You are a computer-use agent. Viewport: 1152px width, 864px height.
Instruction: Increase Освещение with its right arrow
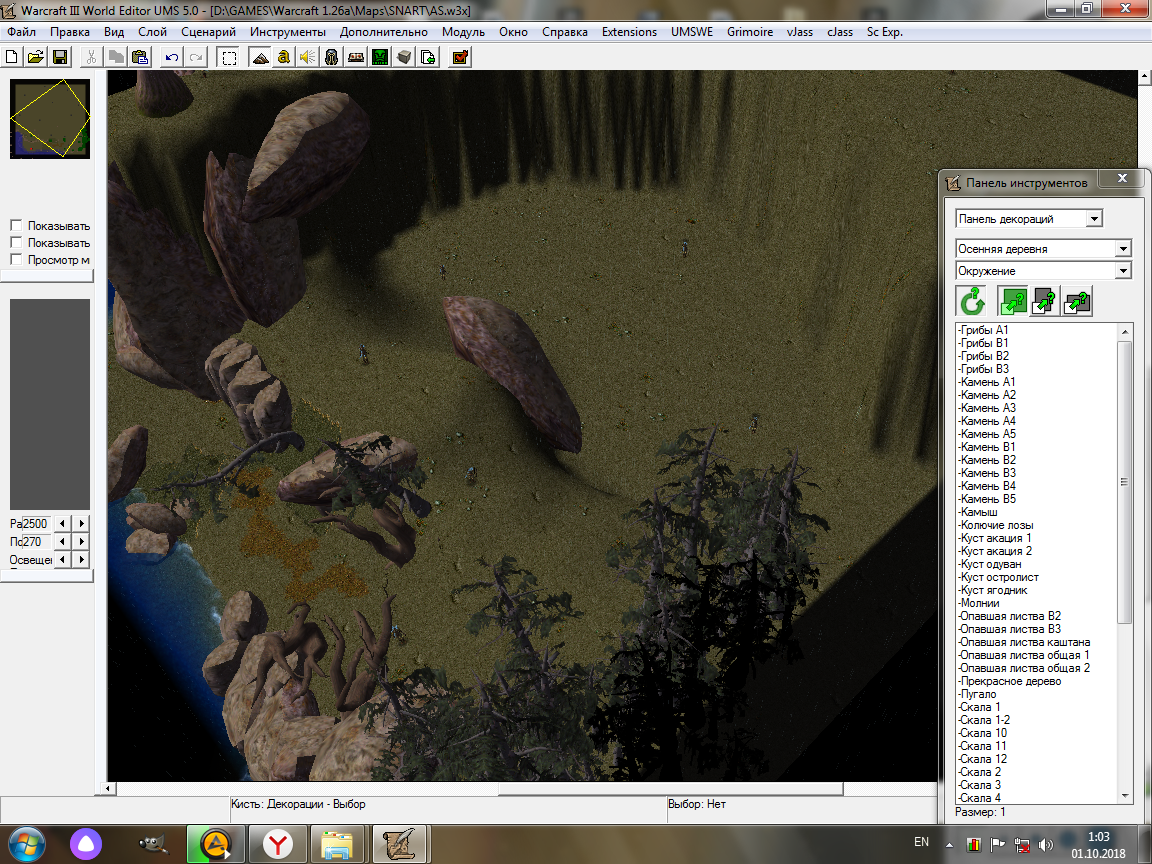tap(82, 560)
